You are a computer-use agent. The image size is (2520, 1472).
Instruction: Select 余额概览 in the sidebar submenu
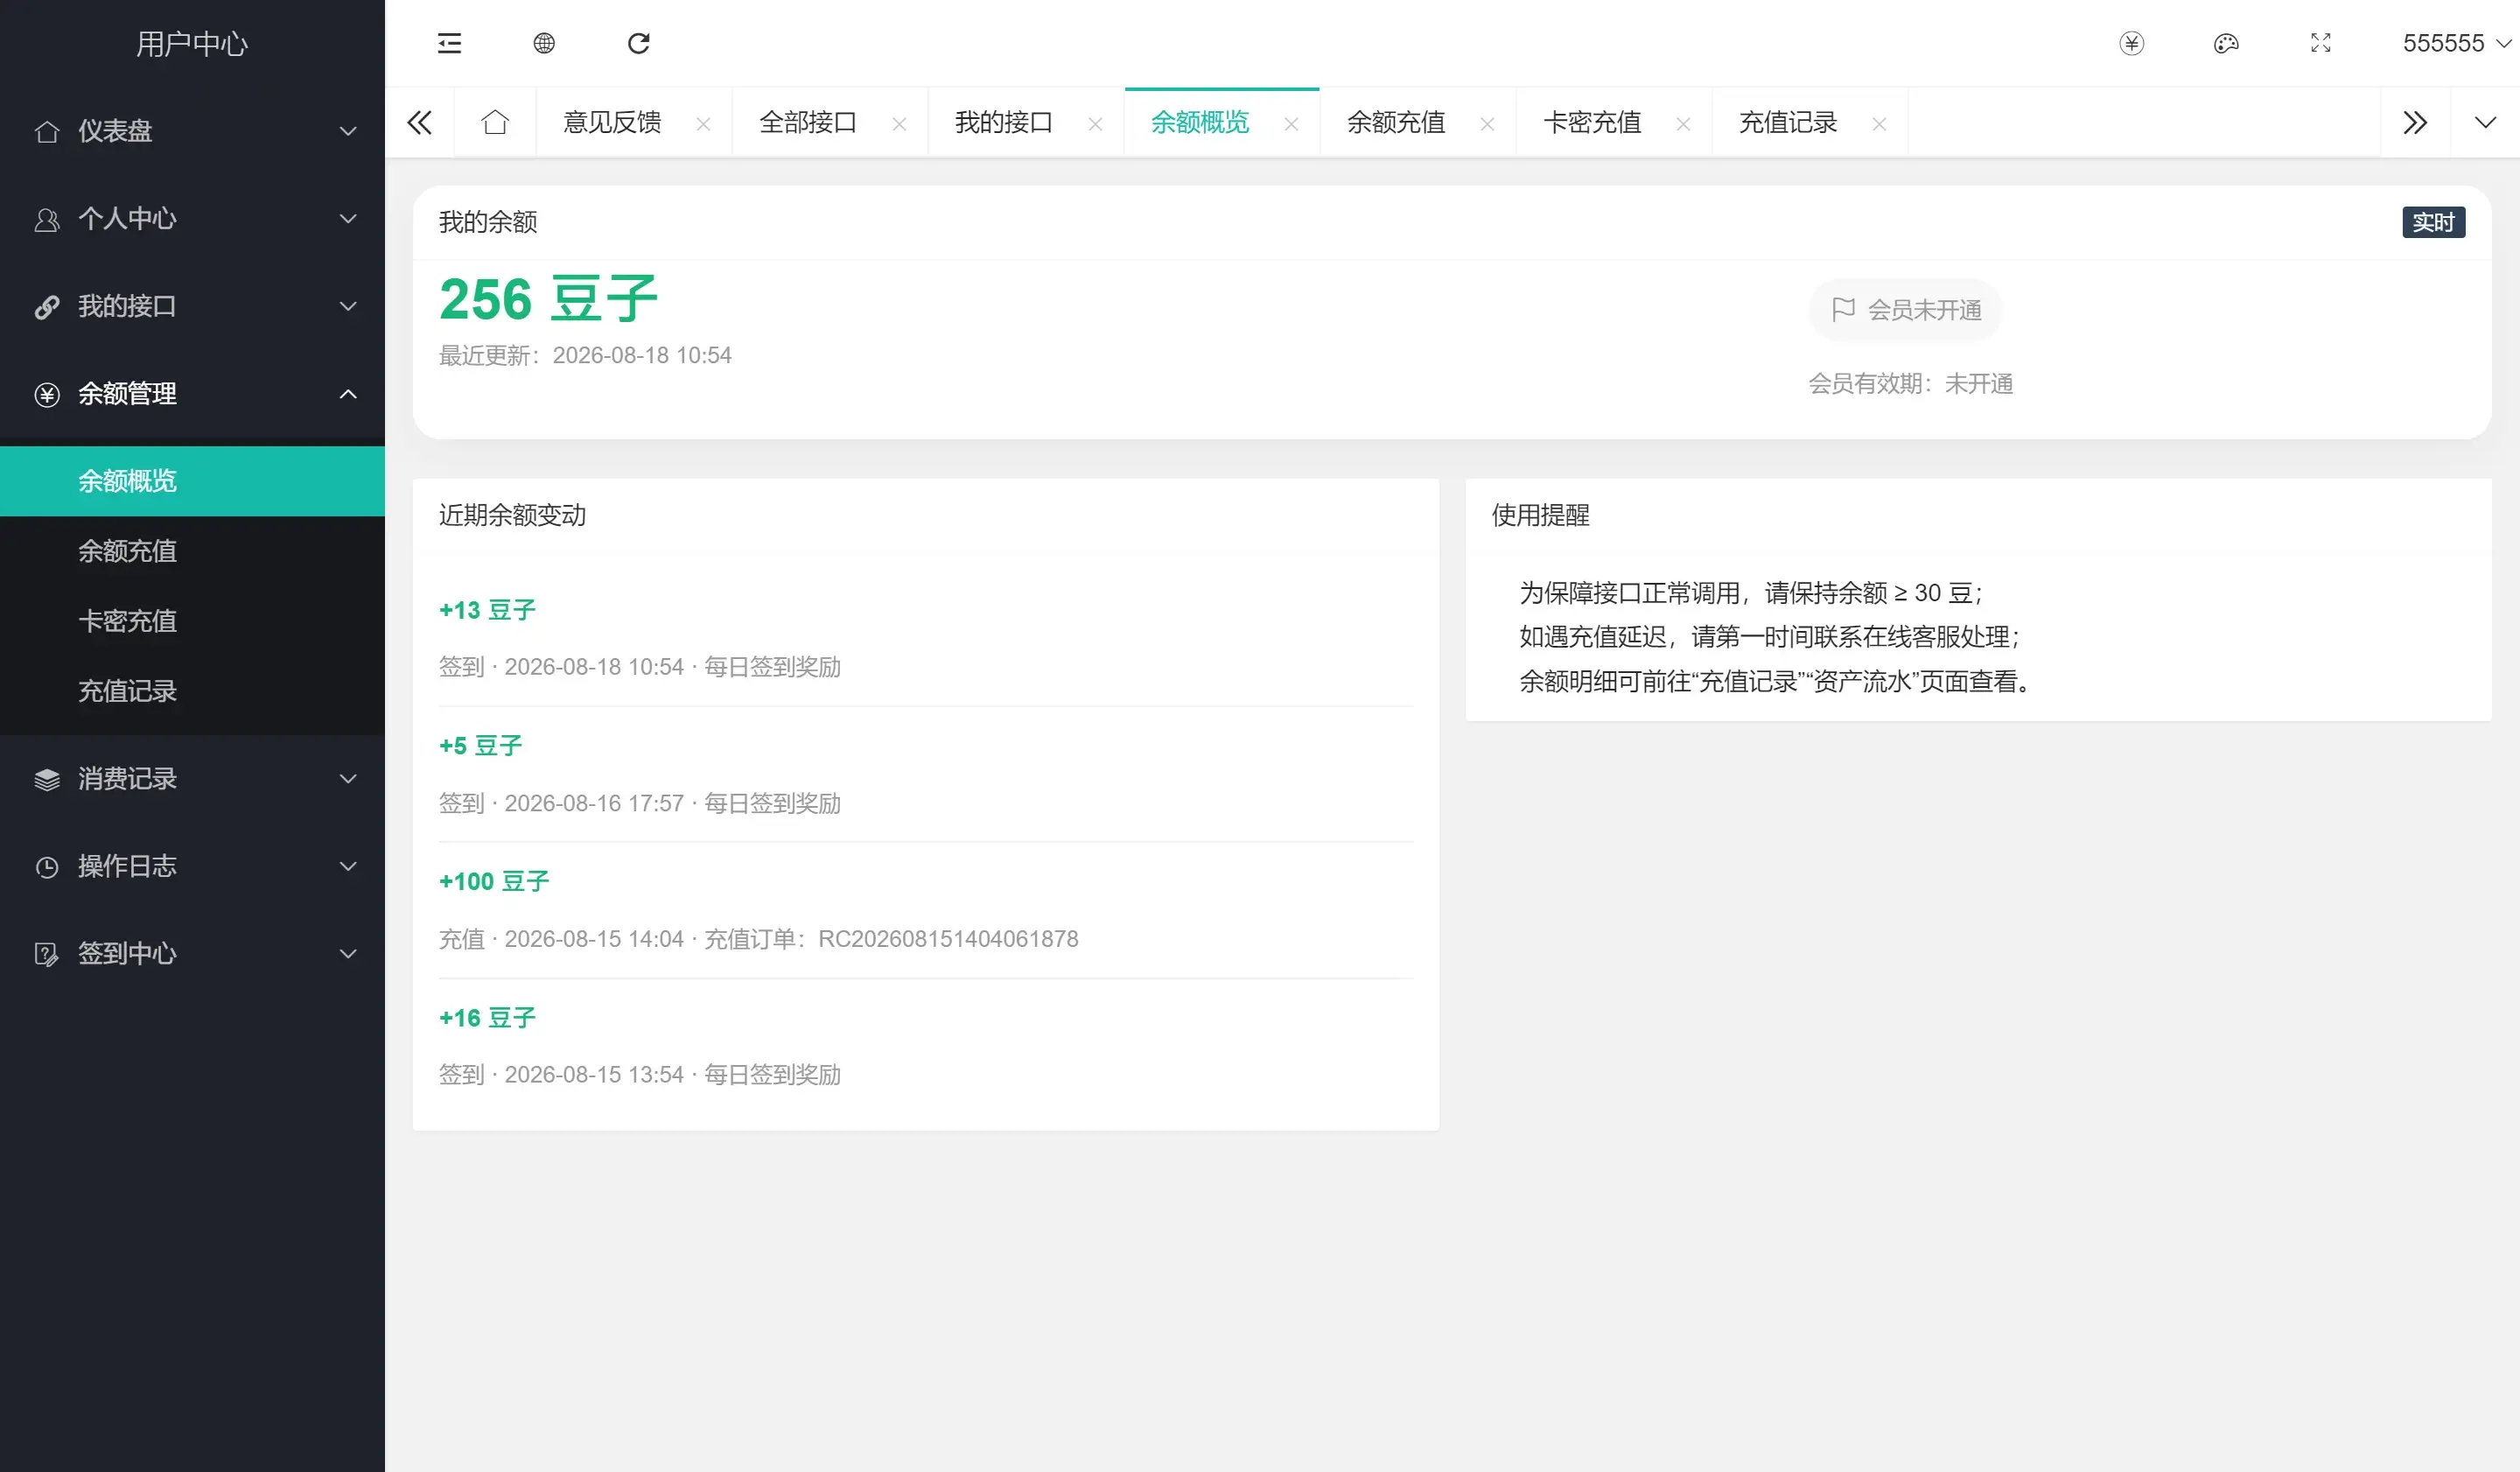tap(192, 481)
